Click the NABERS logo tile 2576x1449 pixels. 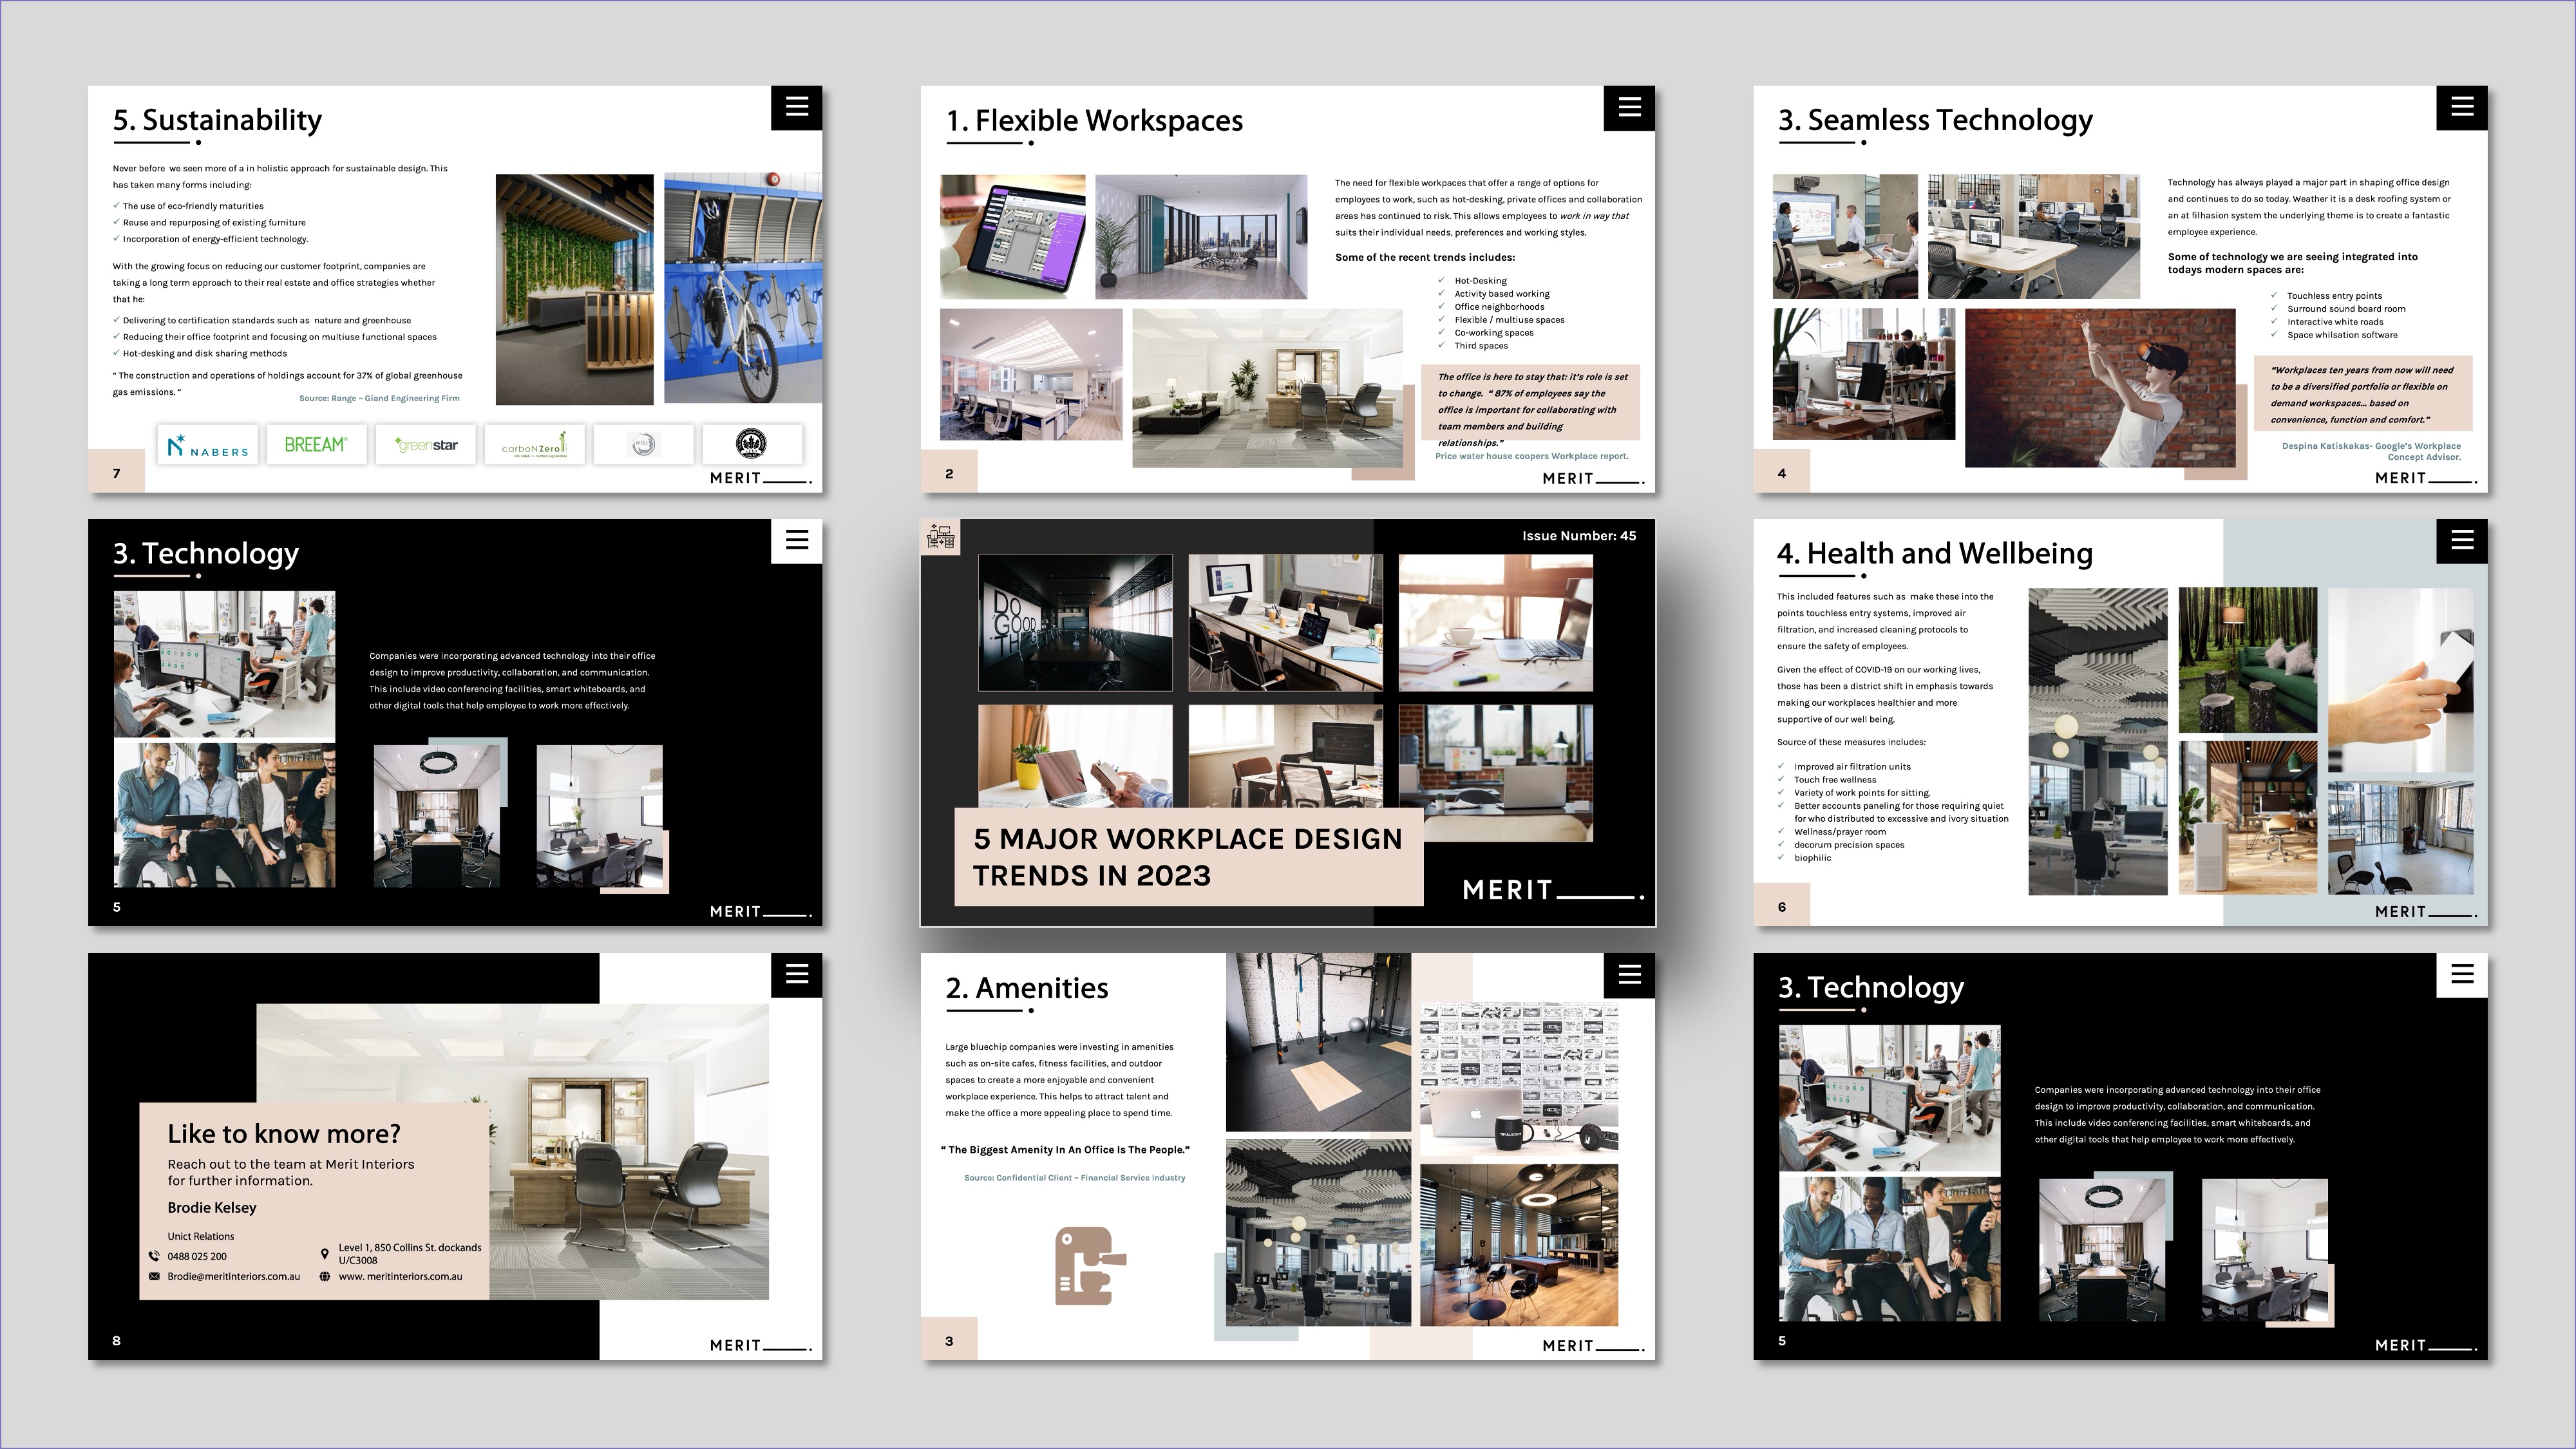click(208, 445)
